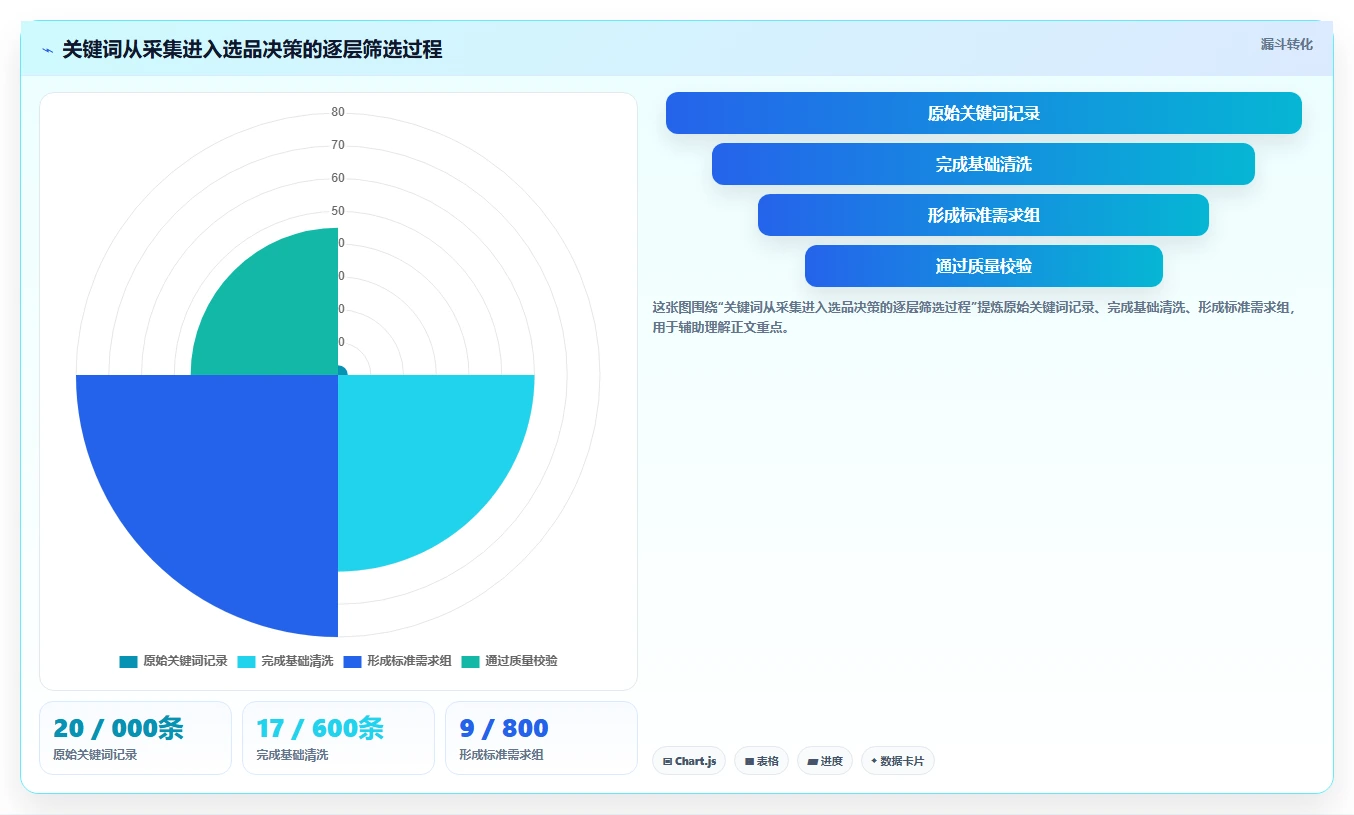Select the 完成基础清洗 funnel bar

983,164
